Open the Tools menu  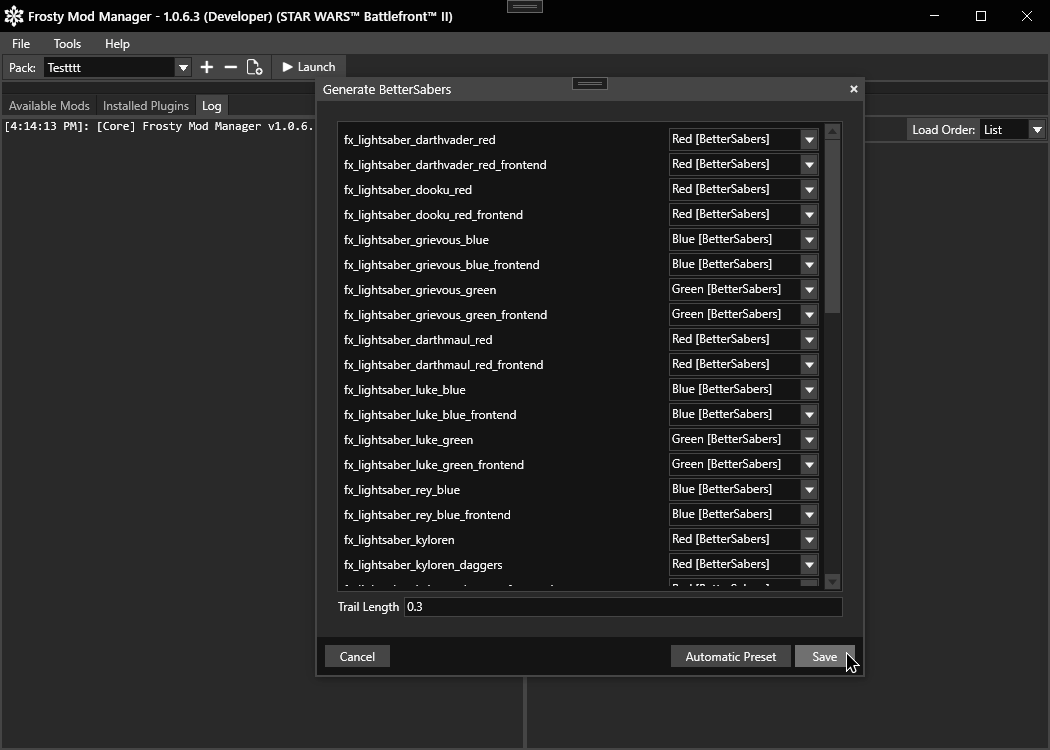(x=67, y=44)
